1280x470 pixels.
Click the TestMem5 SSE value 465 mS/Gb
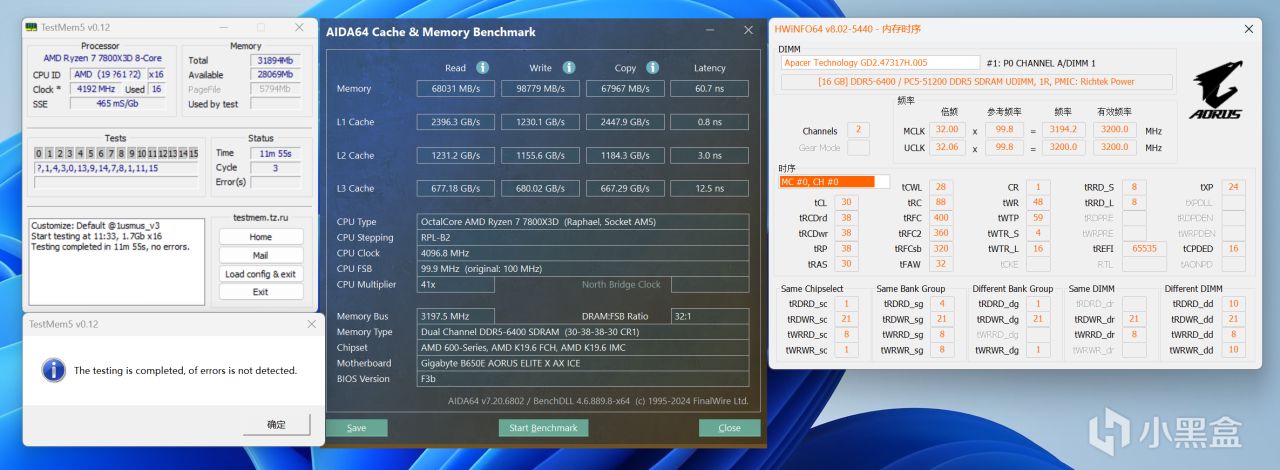click(117, 103)
